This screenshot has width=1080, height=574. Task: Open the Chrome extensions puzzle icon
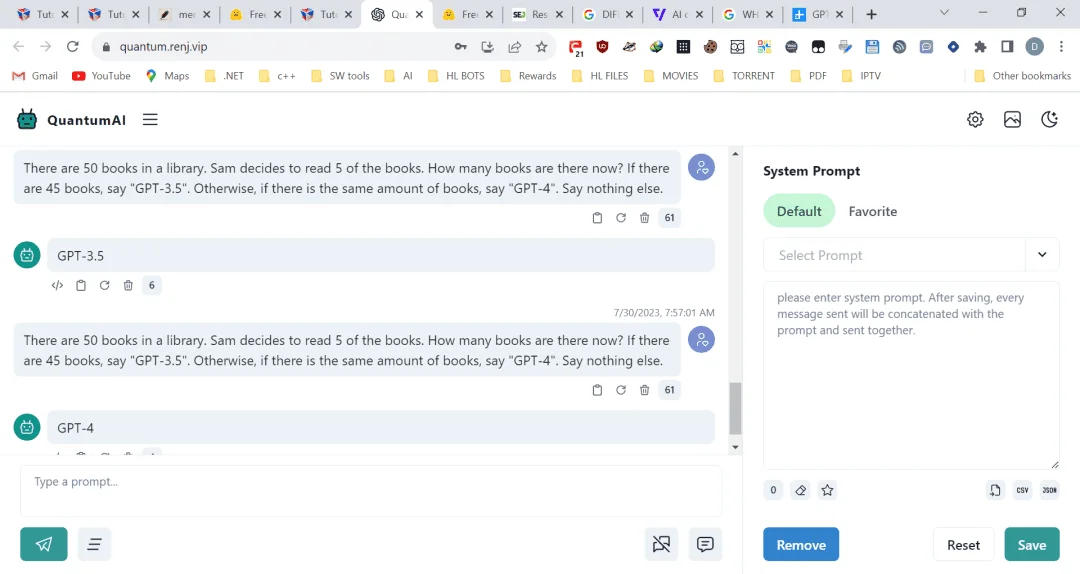click(x=979, y=46)
